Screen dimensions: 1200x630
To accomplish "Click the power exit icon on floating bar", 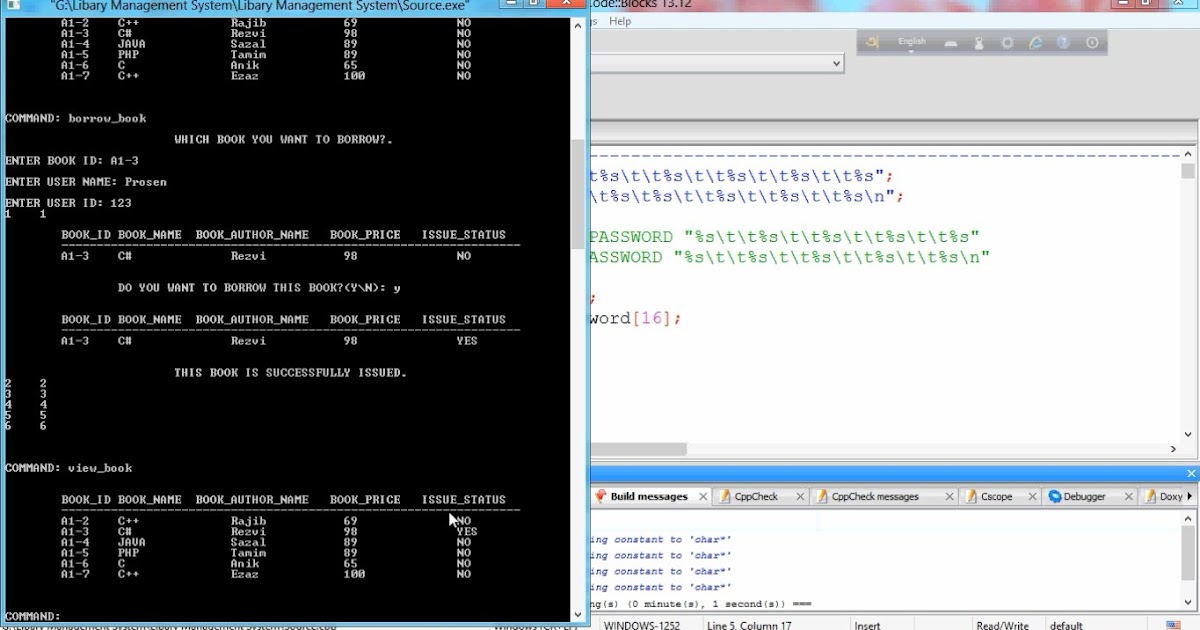I will (x=1092, y=43).
